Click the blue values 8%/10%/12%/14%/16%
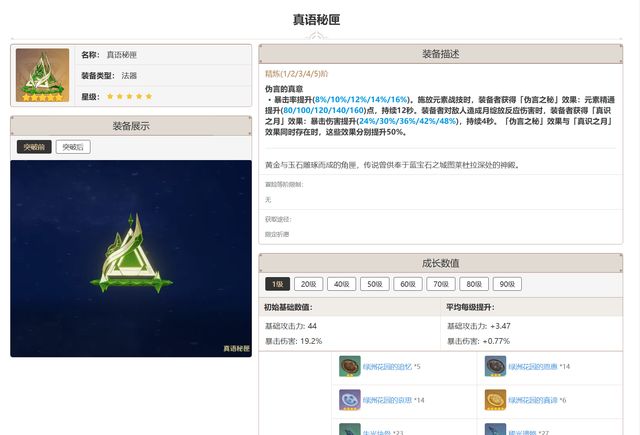 (x=361, y=100)
